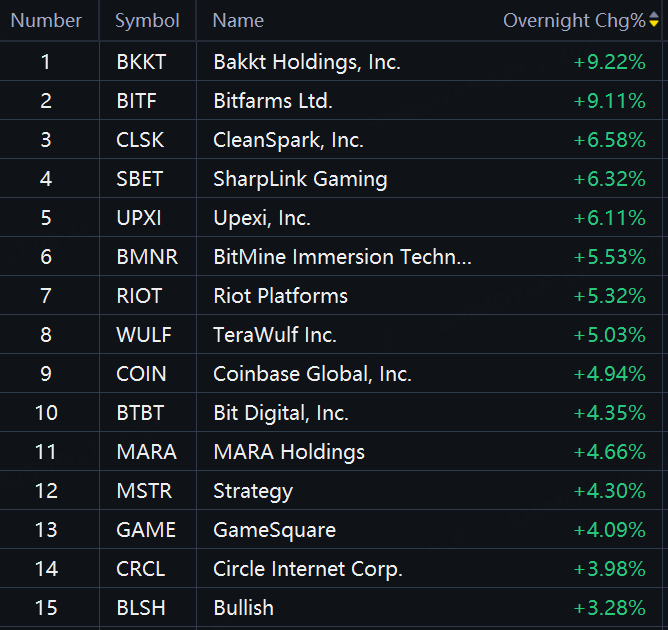
Task: Click the Bitfarms Ltd. company name
Action: click(273, 101)
